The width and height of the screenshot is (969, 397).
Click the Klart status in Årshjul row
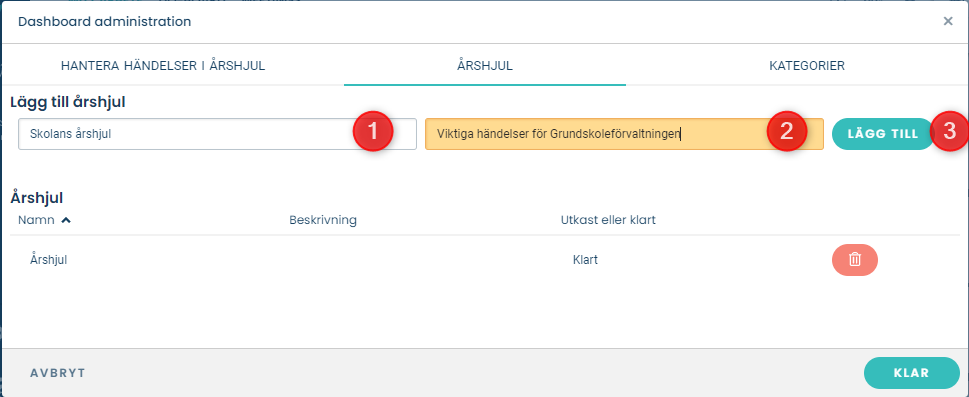click(x=585, y=260)
